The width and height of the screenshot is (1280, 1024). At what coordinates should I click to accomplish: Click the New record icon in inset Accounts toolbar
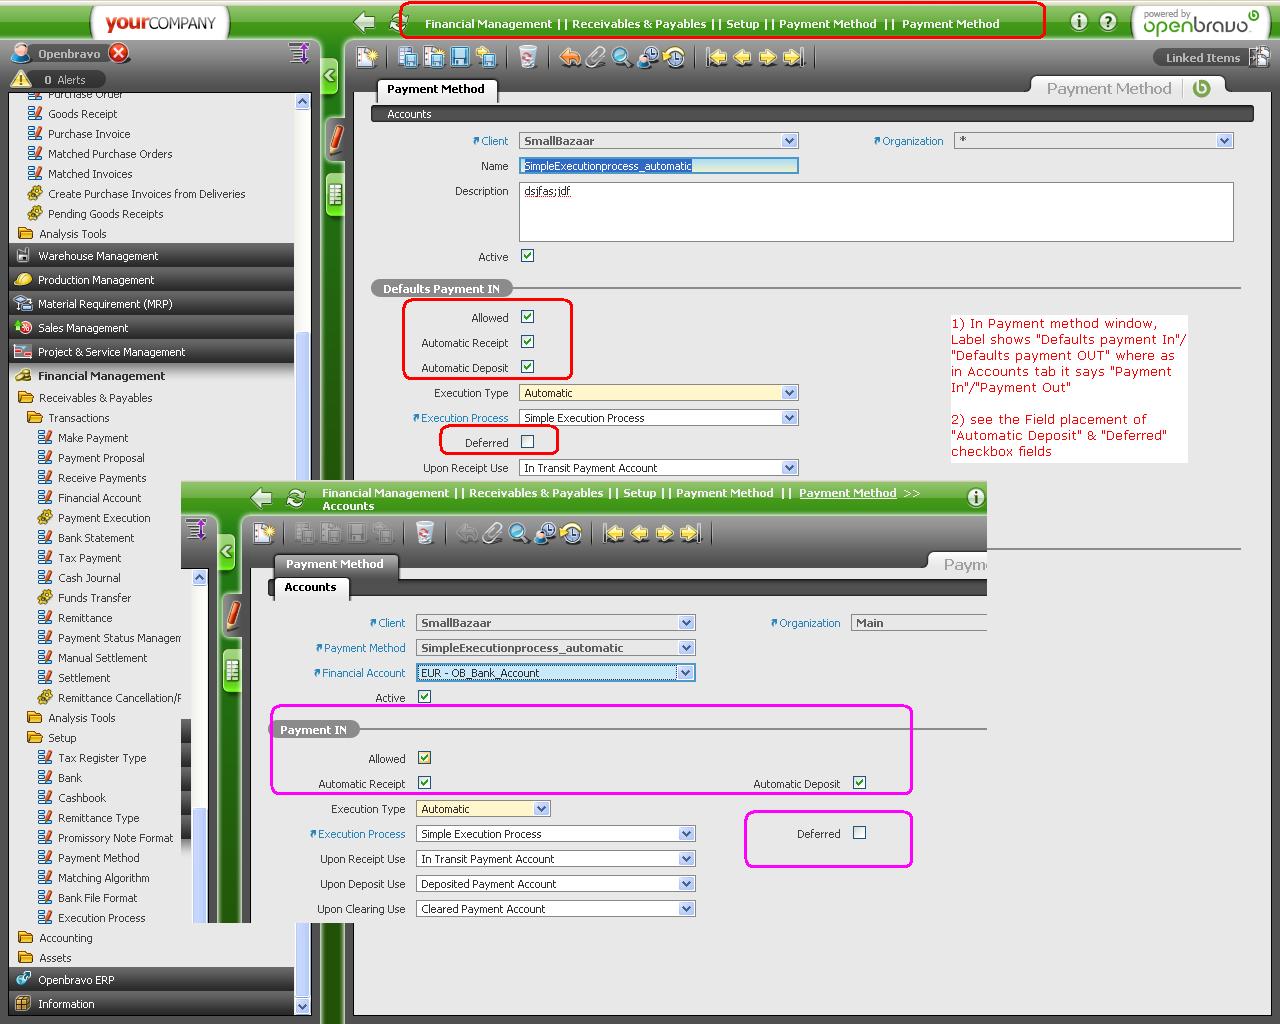point(264,533)
